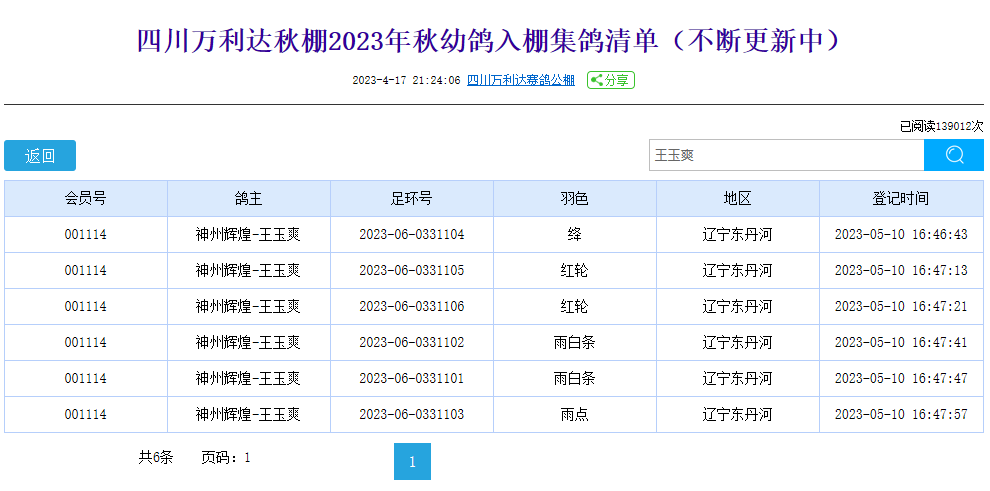The width and height of the screenshot is (990, 491).
Task: Click ring number 2023-06-0331106 cell
Action: (x=411, y=307)
